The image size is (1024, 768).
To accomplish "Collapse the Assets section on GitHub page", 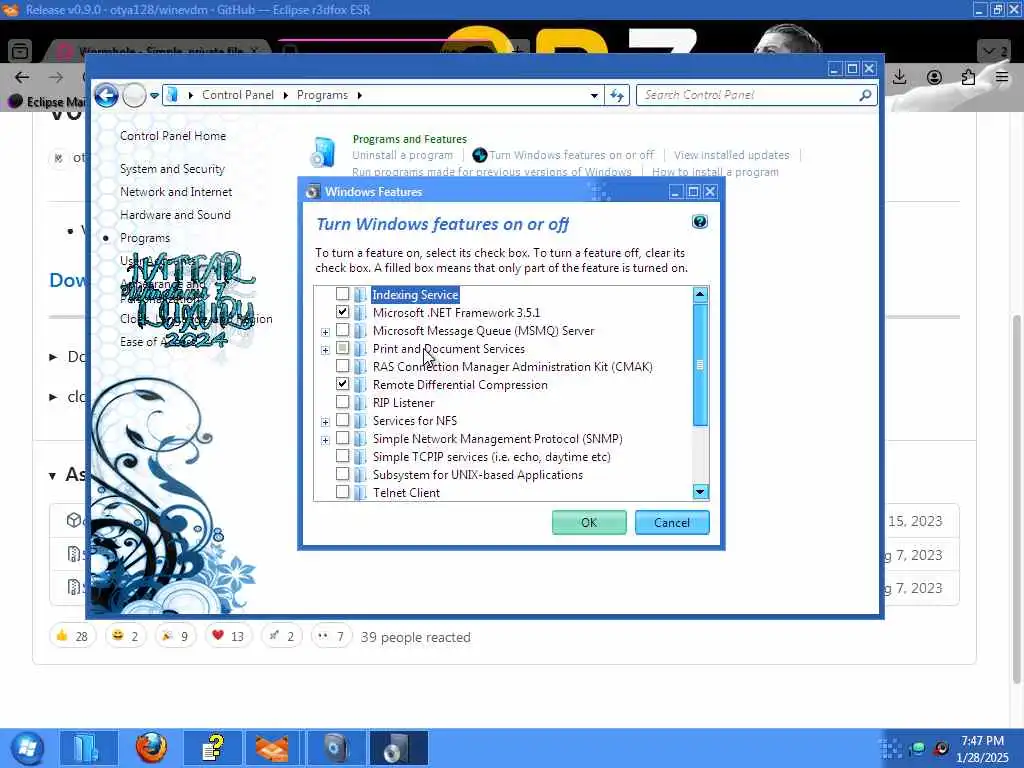I will coord(53,475).
